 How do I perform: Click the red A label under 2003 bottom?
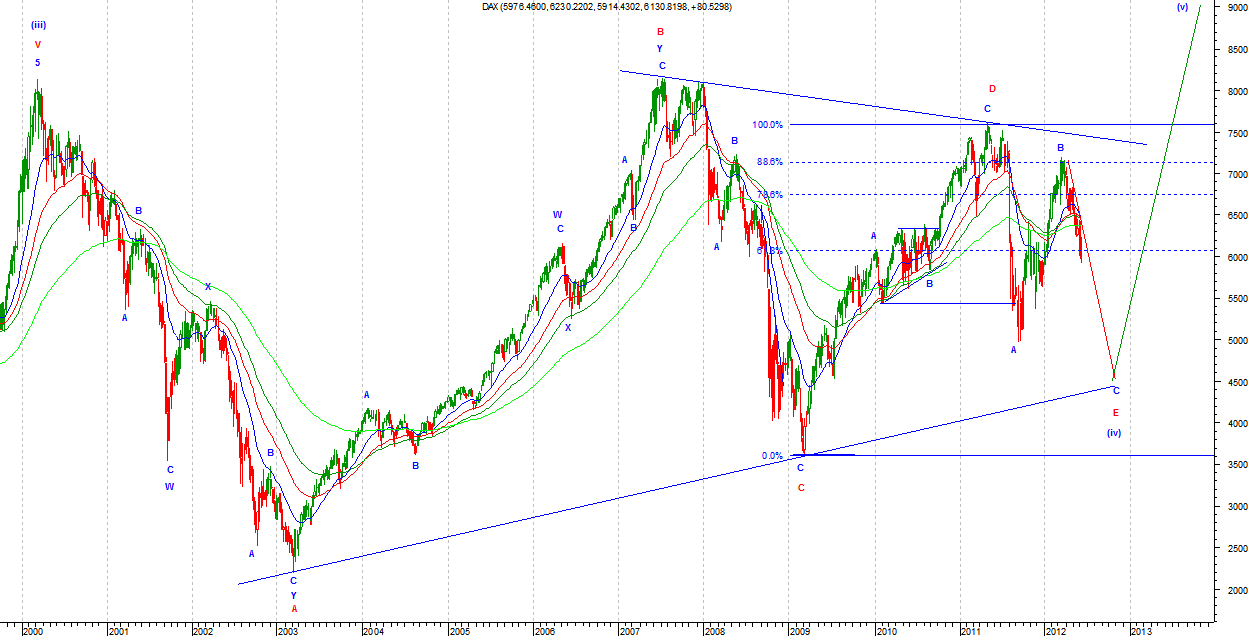coord(294,608)
